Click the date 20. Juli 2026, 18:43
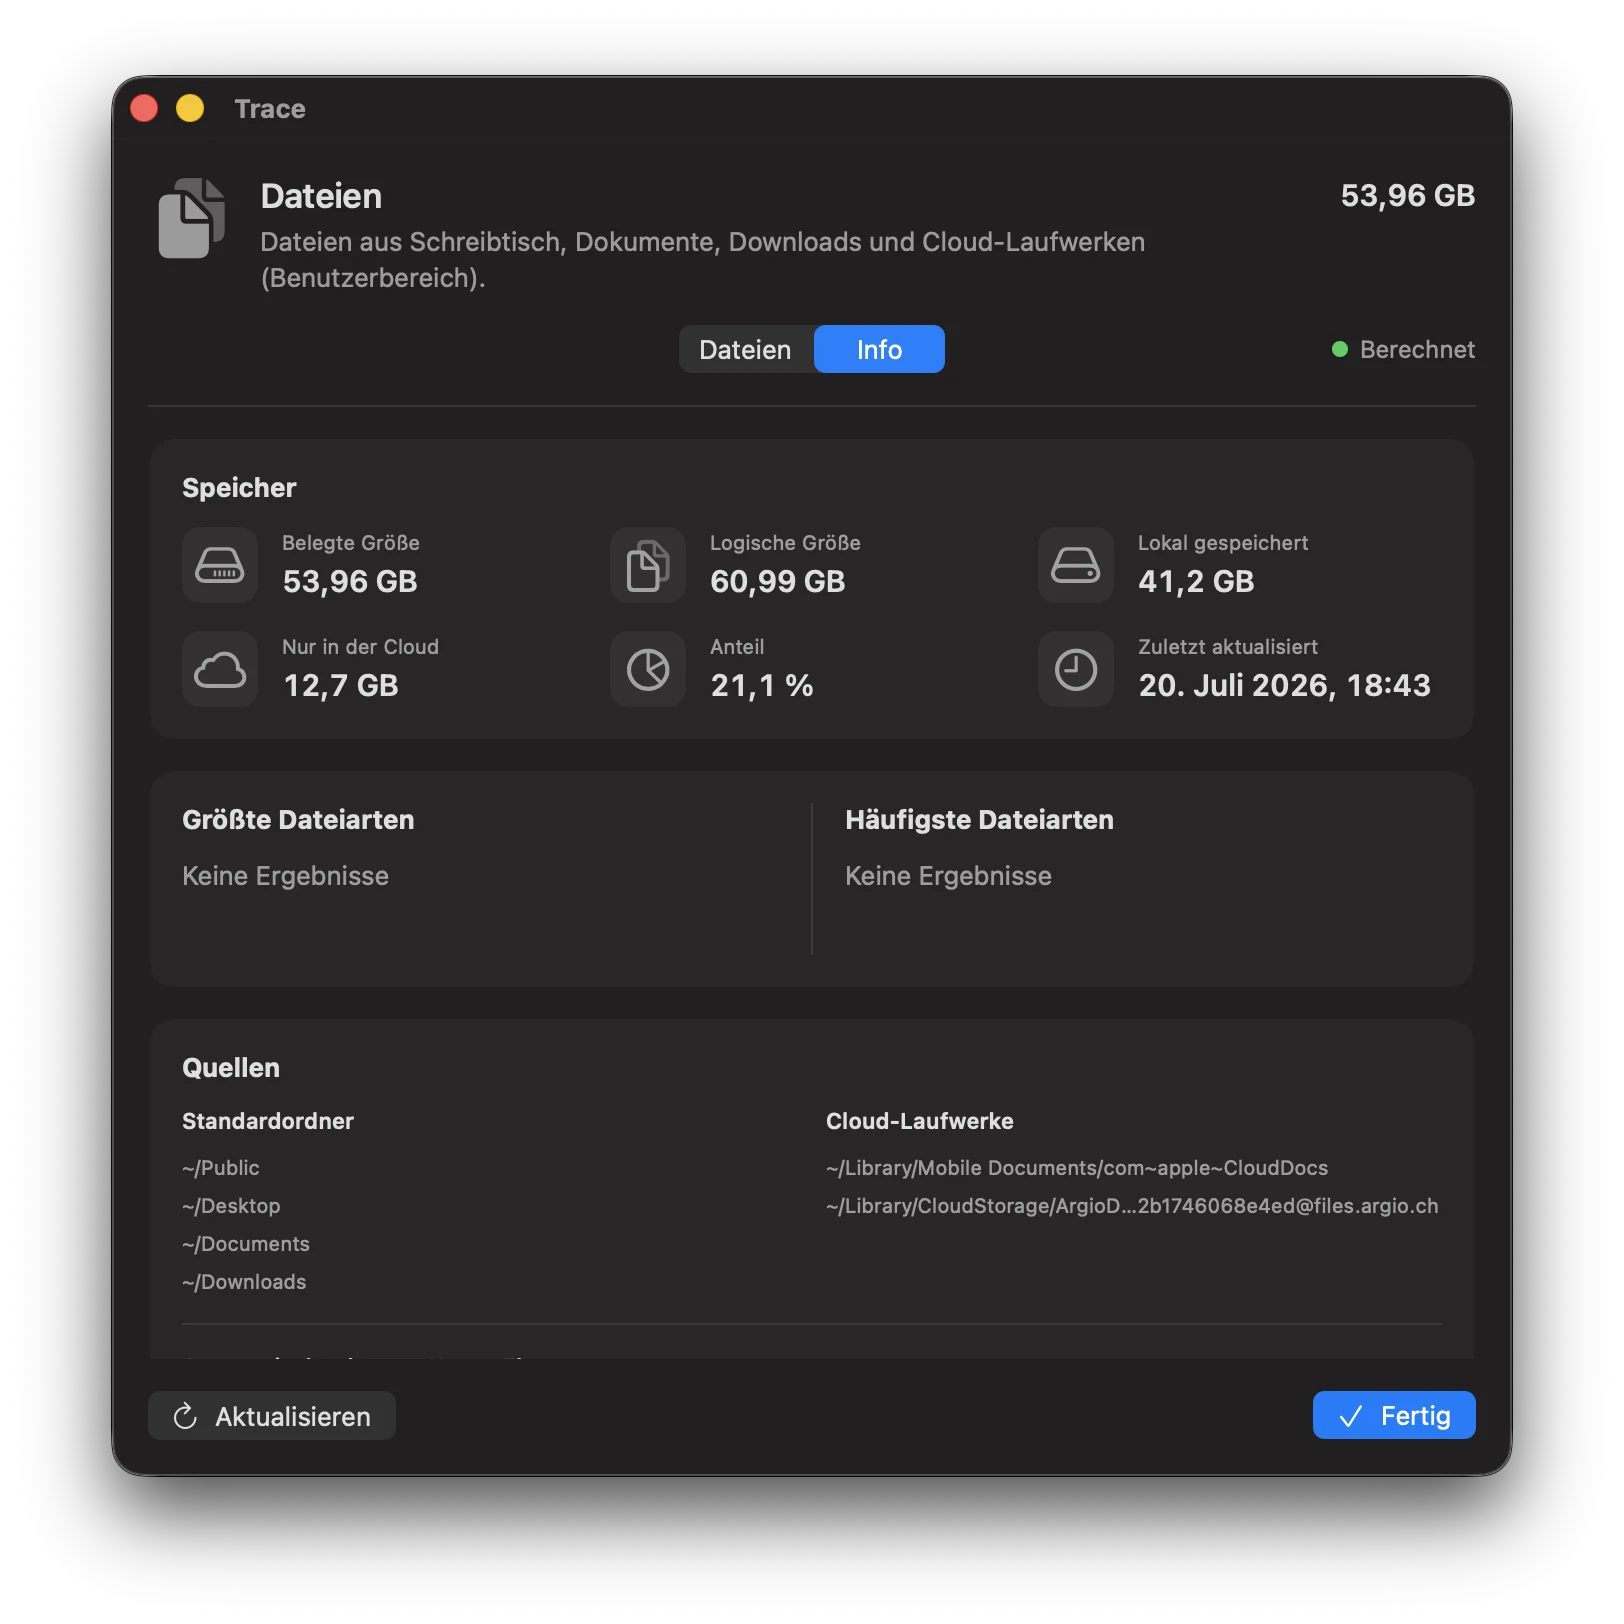This screenshot has width=1624, height=1624. click(1285, 685)
